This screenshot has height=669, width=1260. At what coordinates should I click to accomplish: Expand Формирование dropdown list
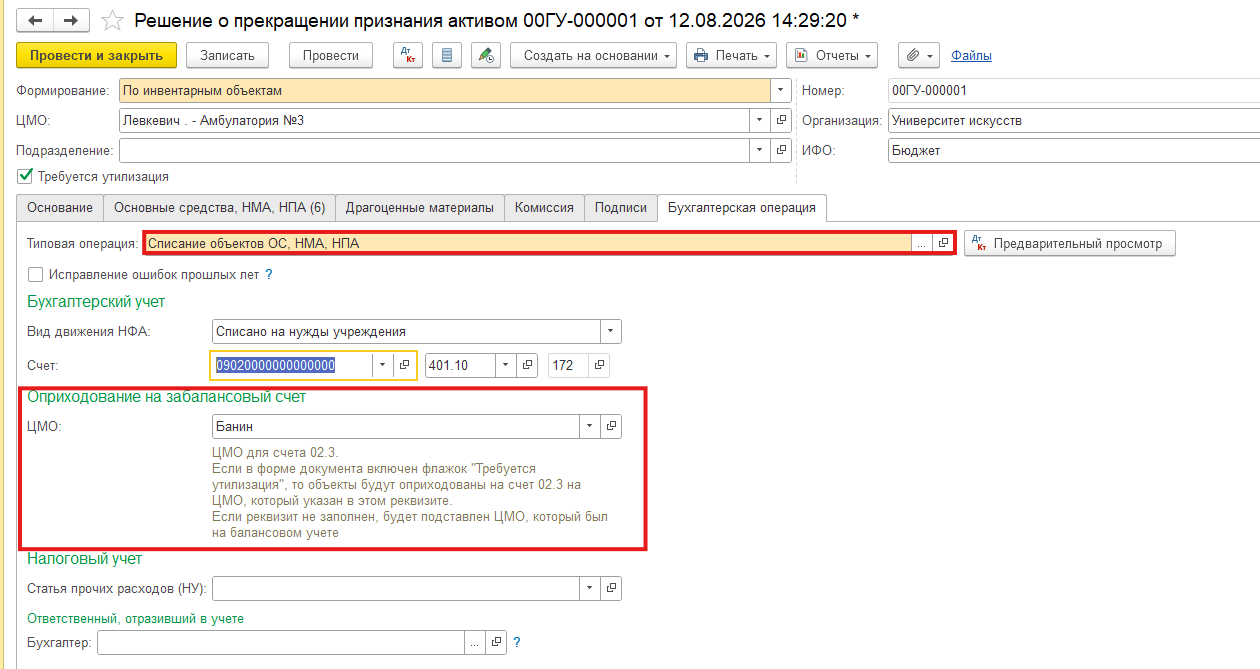(781, 91)
